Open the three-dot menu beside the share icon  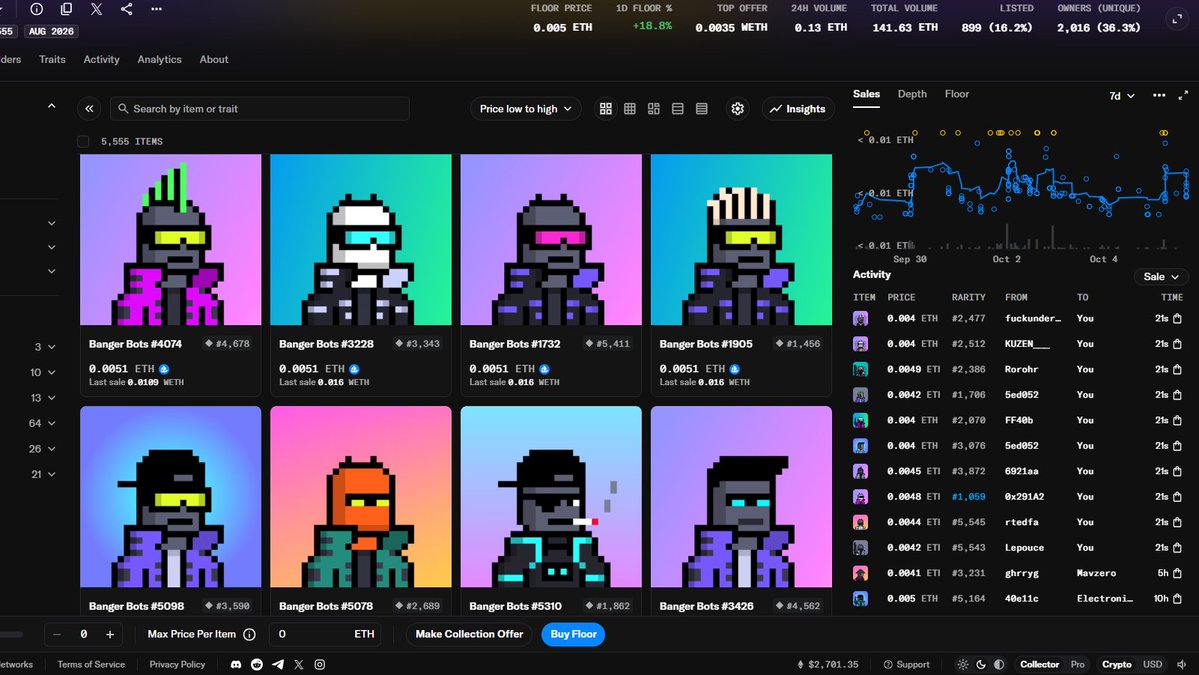point(157,9)
